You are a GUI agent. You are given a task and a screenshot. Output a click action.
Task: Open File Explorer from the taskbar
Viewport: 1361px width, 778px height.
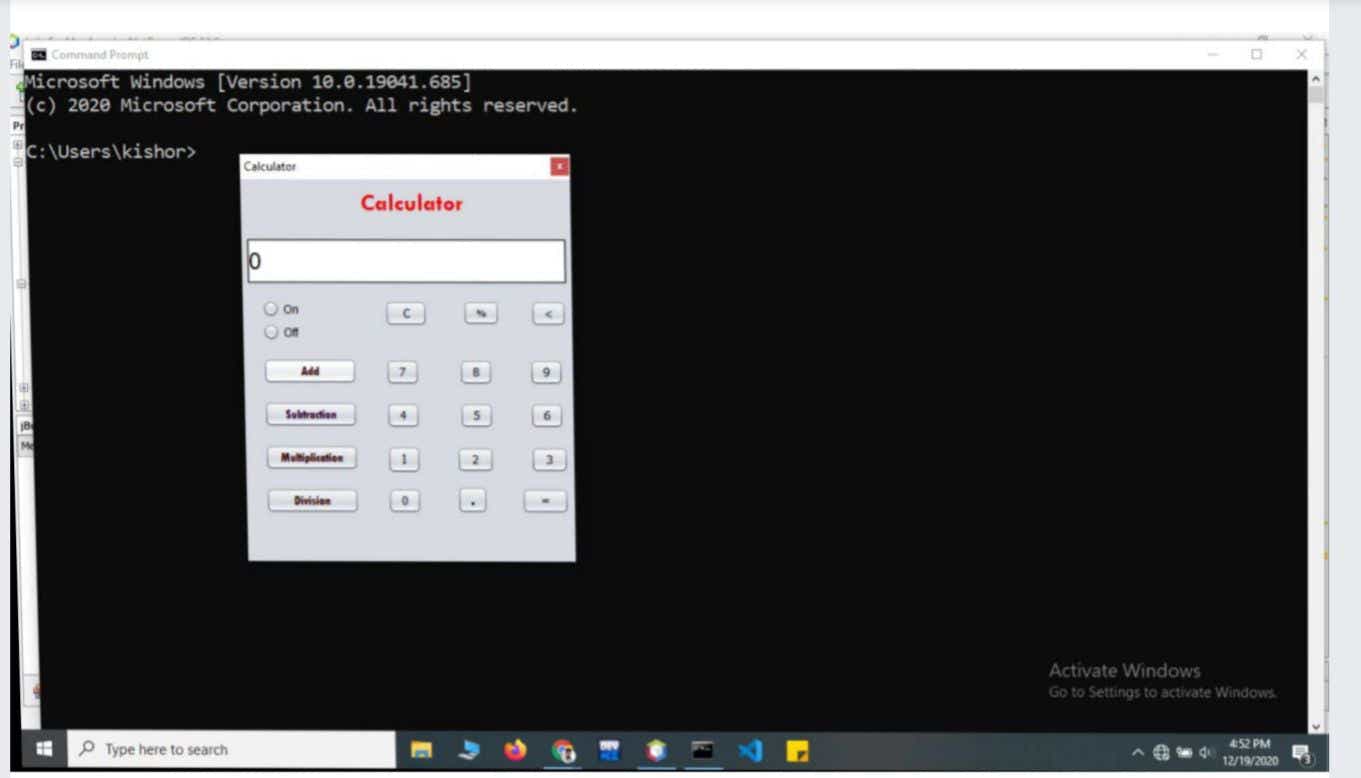click(x=421, y=749)
